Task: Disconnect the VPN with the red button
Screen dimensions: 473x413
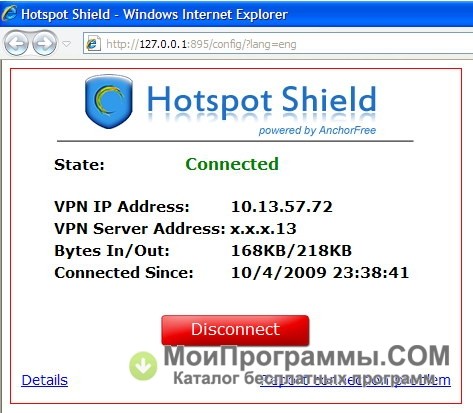Action: coord(235,330)
